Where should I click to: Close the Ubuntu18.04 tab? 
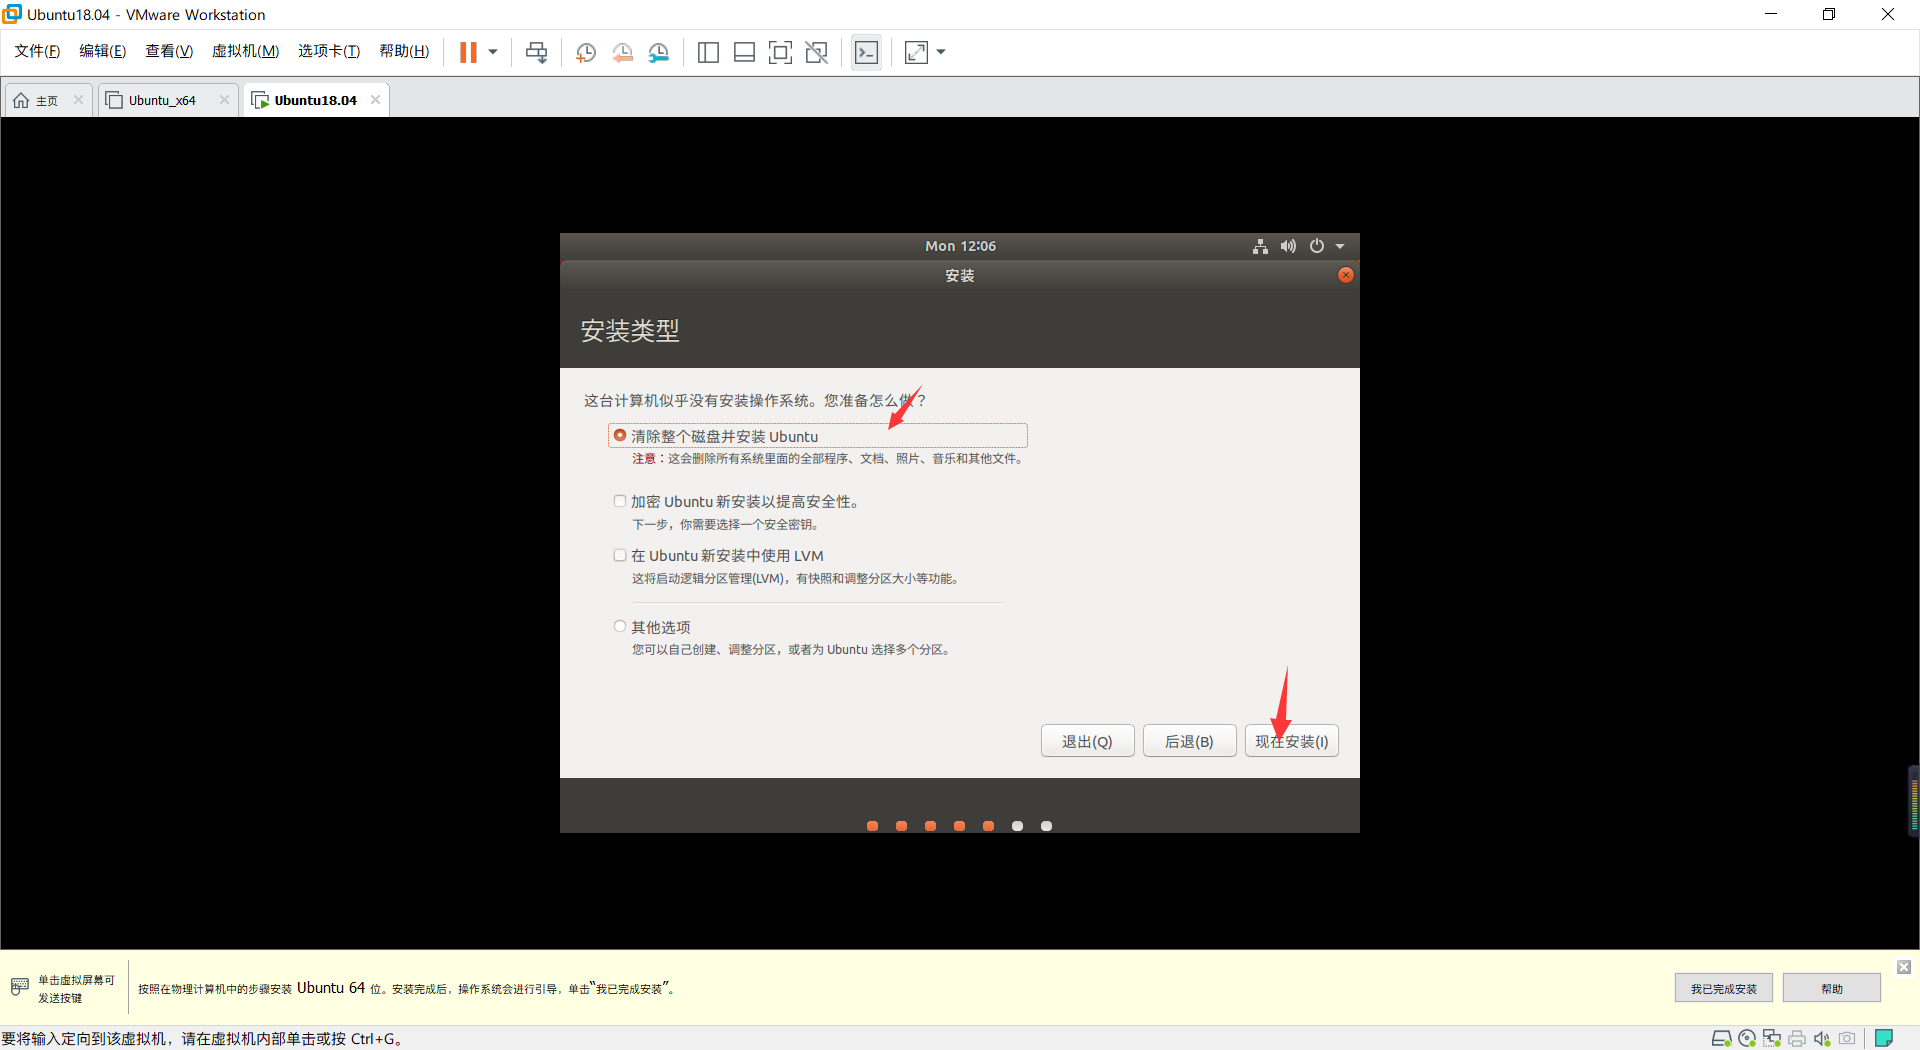click(x=375, y=100)
